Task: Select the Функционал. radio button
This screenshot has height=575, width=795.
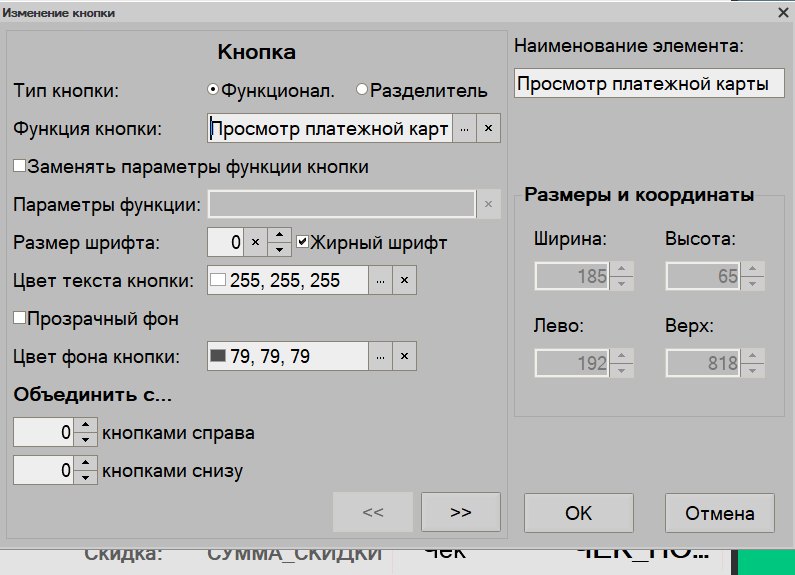Action: pos(213,90)
